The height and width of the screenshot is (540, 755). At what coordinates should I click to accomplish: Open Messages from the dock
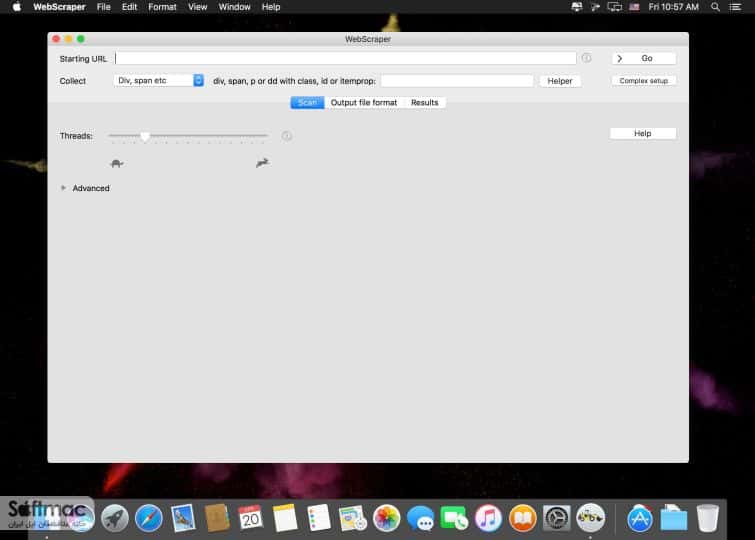coord(420,518)
